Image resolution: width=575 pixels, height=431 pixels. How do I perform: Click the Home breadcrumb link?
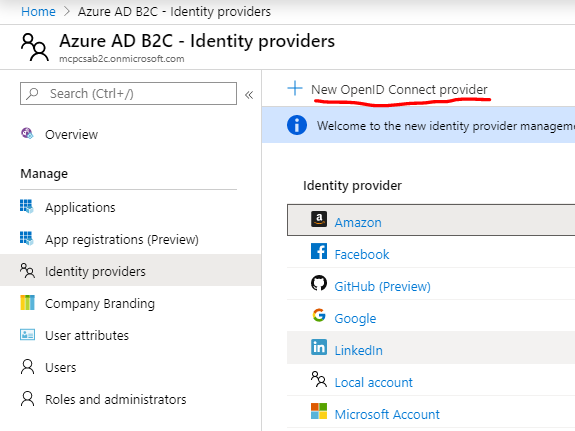pyautogui.click(x=38, y=12)
